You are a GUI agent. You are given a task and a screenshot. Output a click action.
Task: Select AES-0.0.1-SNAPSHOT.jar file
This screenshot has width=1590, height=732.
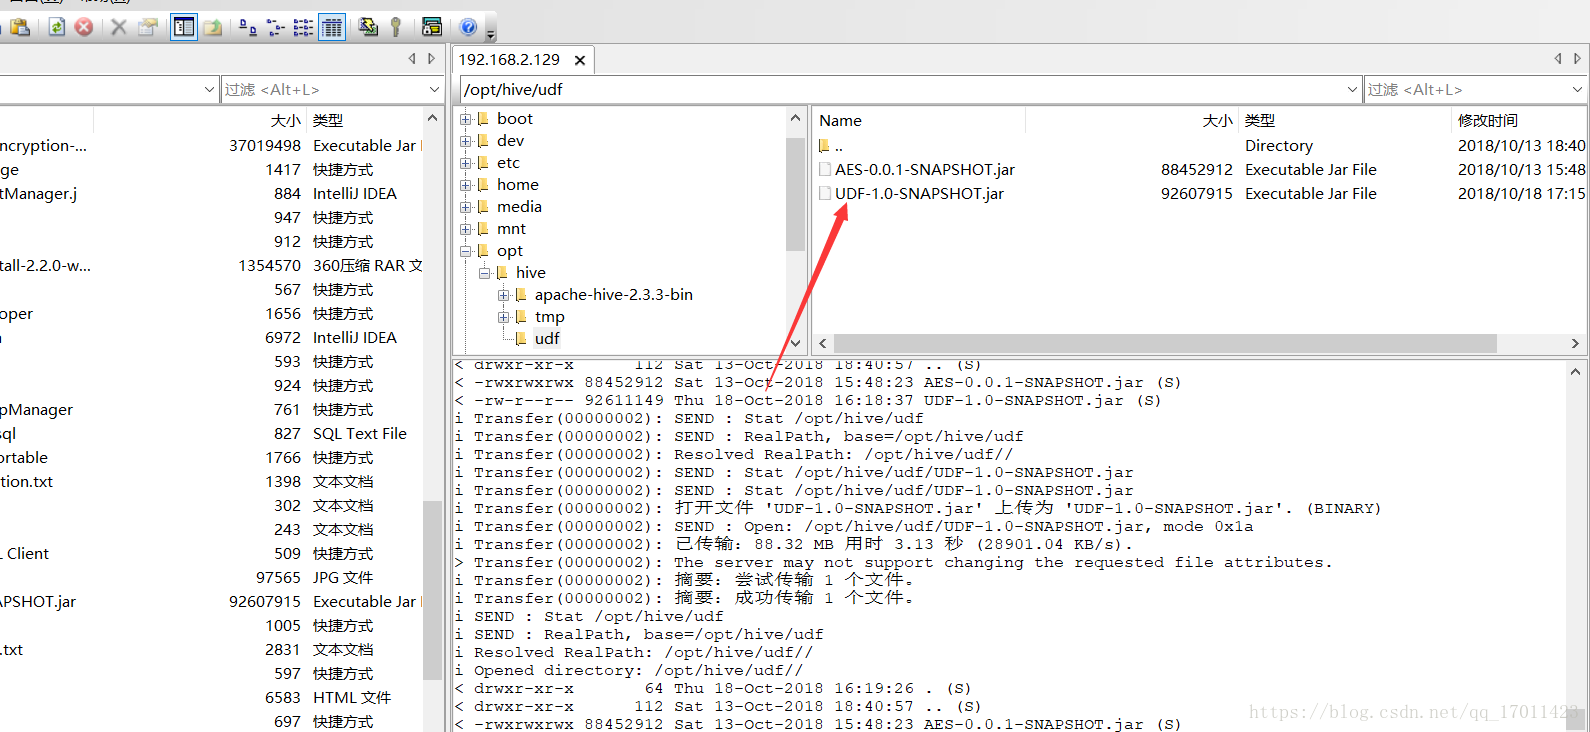click(925, 169)
